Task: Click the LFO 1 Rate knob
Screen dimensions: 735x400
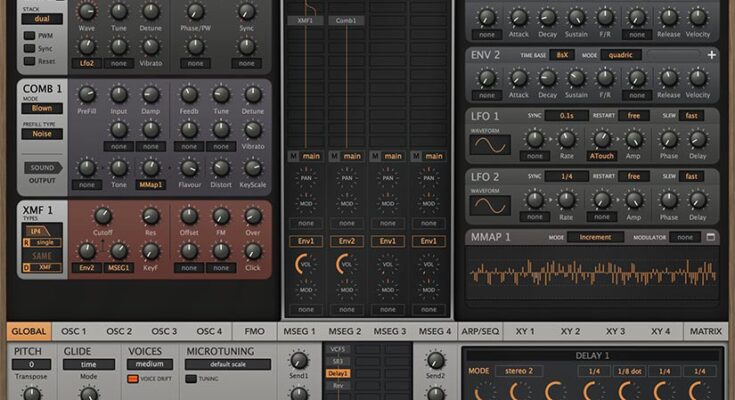Action: tap(567, 139)
